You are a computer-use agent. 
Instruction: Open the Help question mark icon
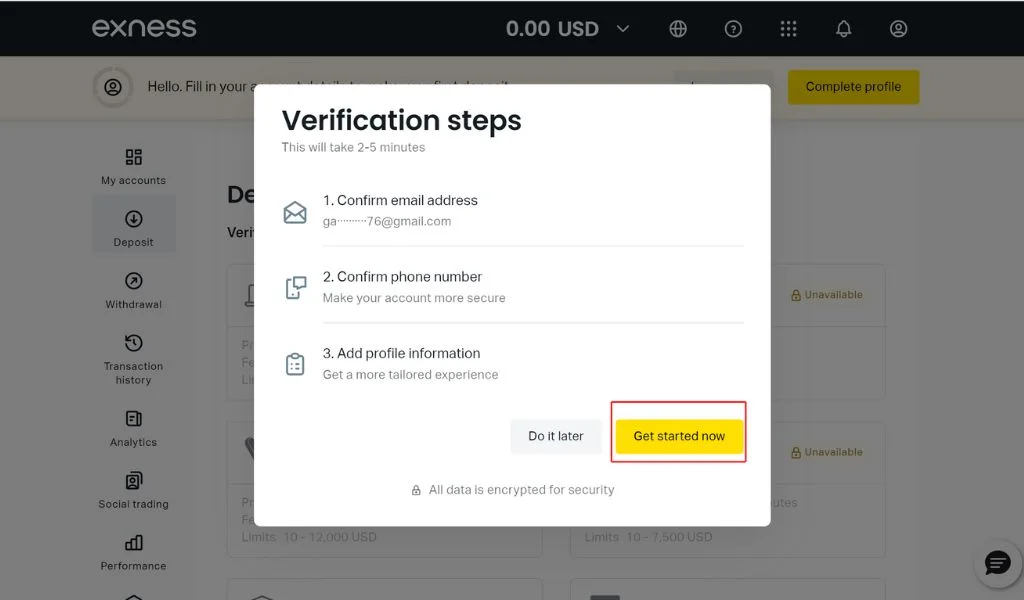coord(733,29)
